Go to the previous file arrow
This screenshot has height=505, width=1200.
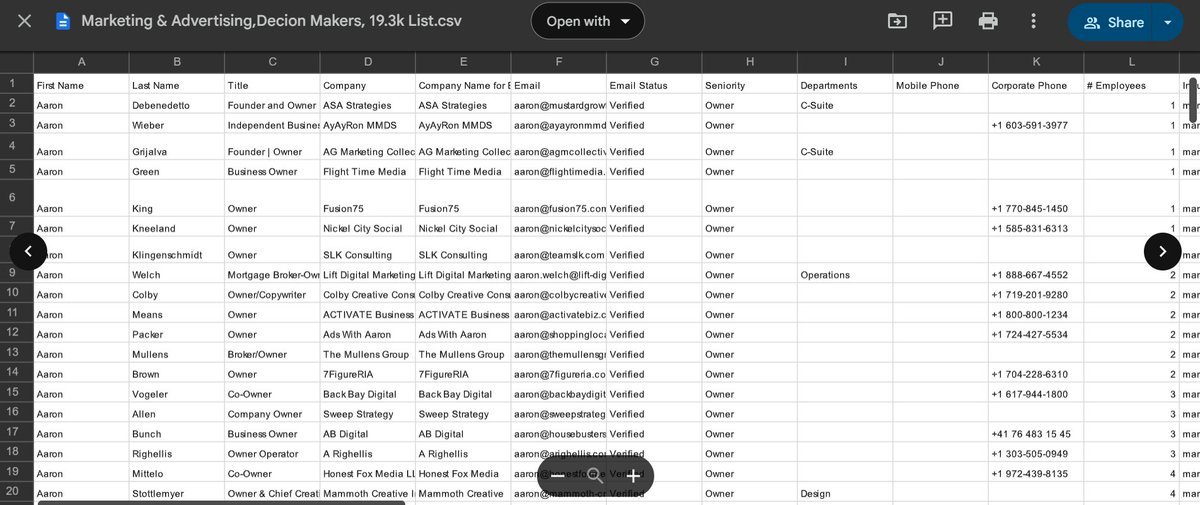click(28, 251)
